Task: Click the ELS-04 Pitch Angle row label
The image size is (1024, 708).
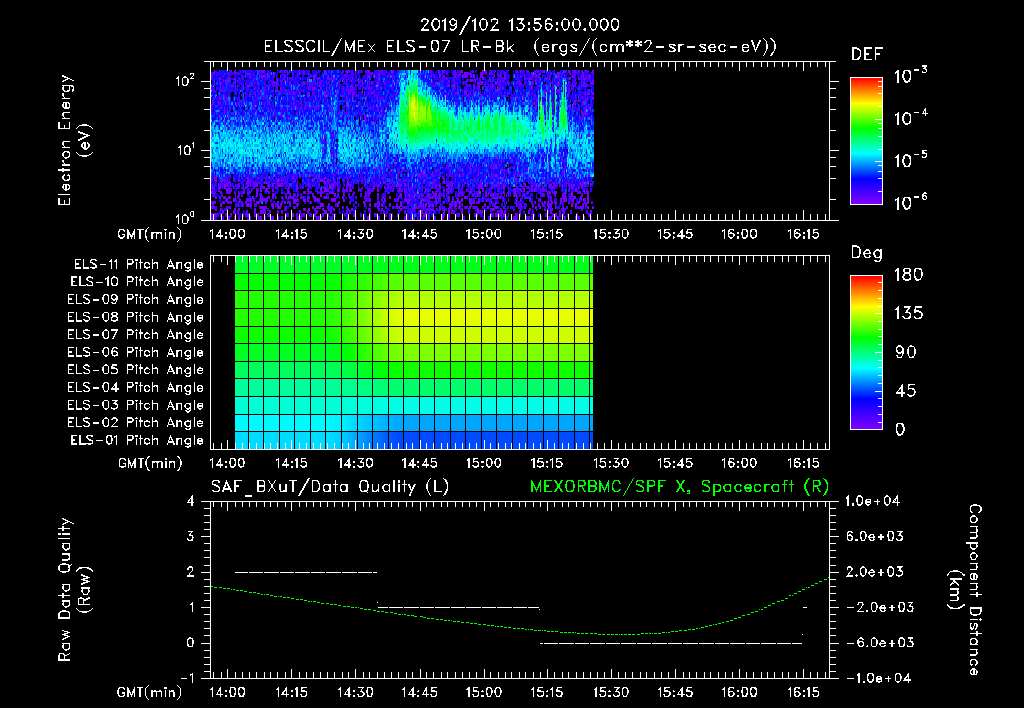Action: click(135, 387)
